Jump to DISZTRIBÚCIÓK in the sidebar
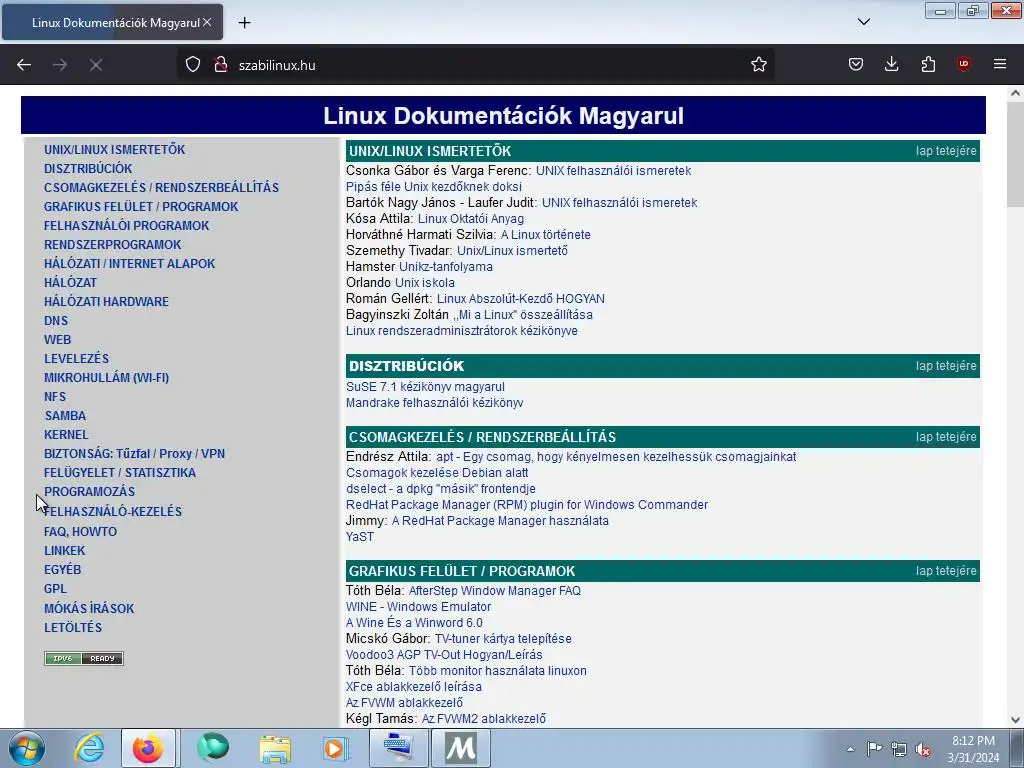Viewport: 1024px width, 768px height. 88,168
